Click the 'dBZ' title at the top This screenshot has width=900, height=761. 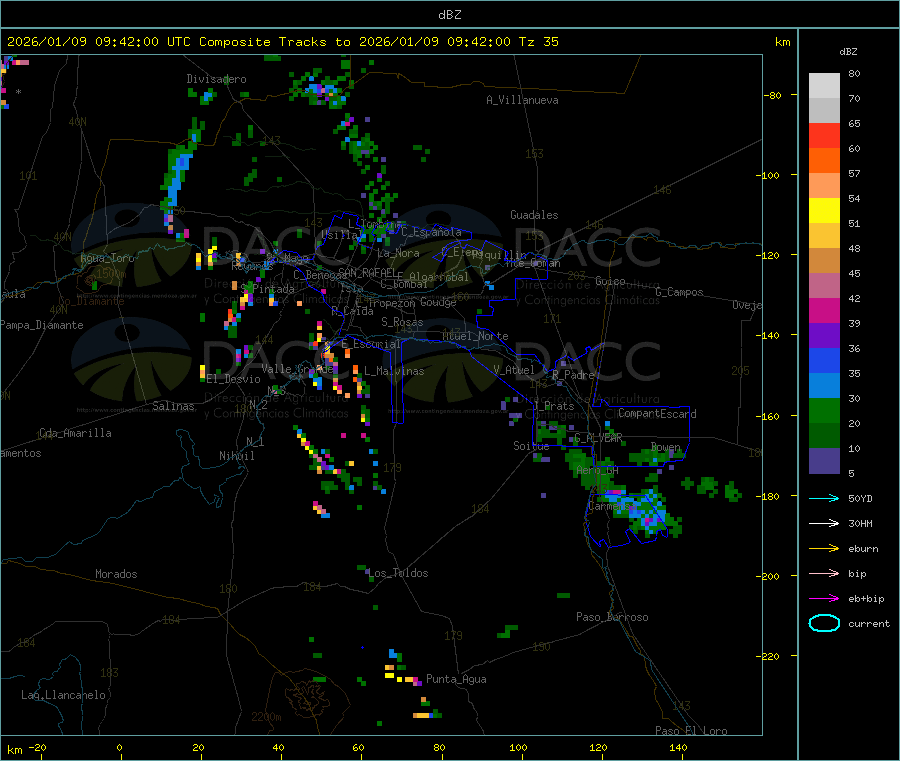click(449, 15)
